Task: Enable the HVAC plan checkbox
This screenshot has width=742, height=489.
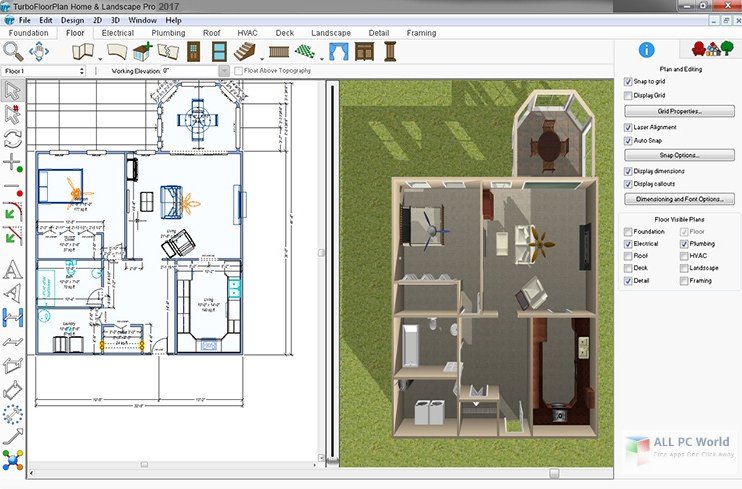Action: 684,256
